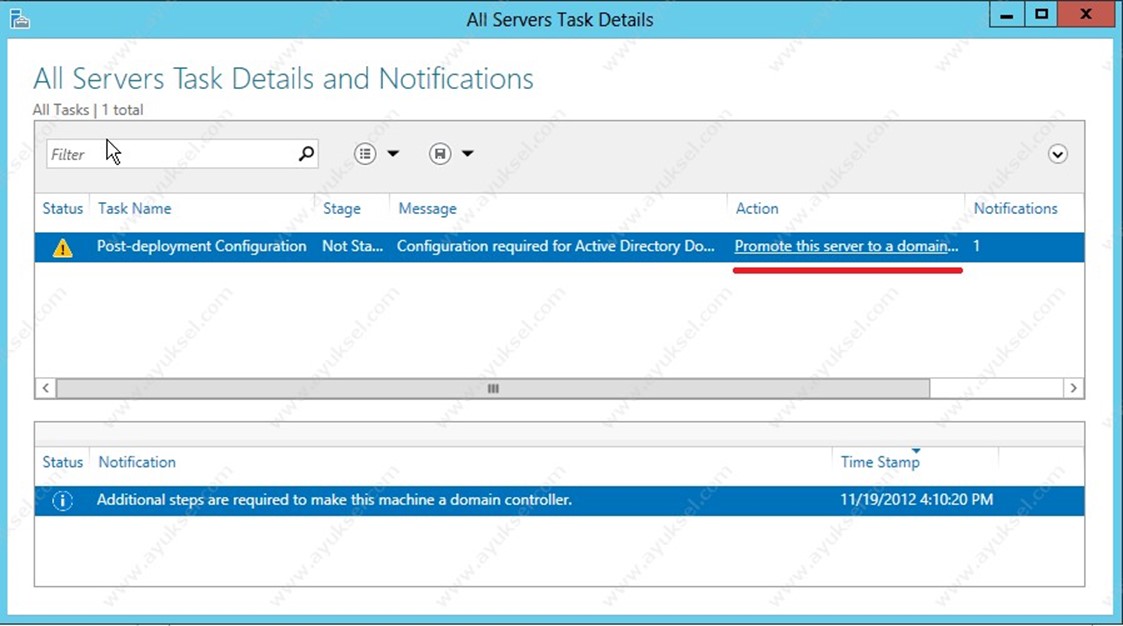Sort by Status column in tasks table

(x=62, y=208)
